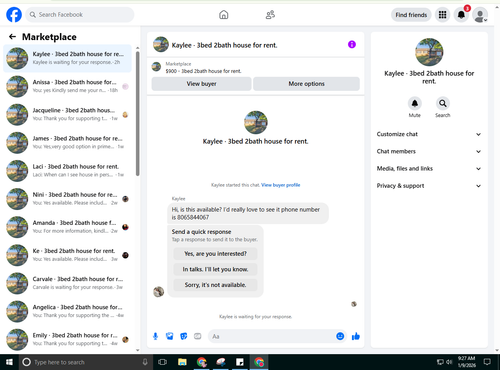Click the Search Facebook field
The width and height of the screenshot is (500, 370).
(80, 15)
